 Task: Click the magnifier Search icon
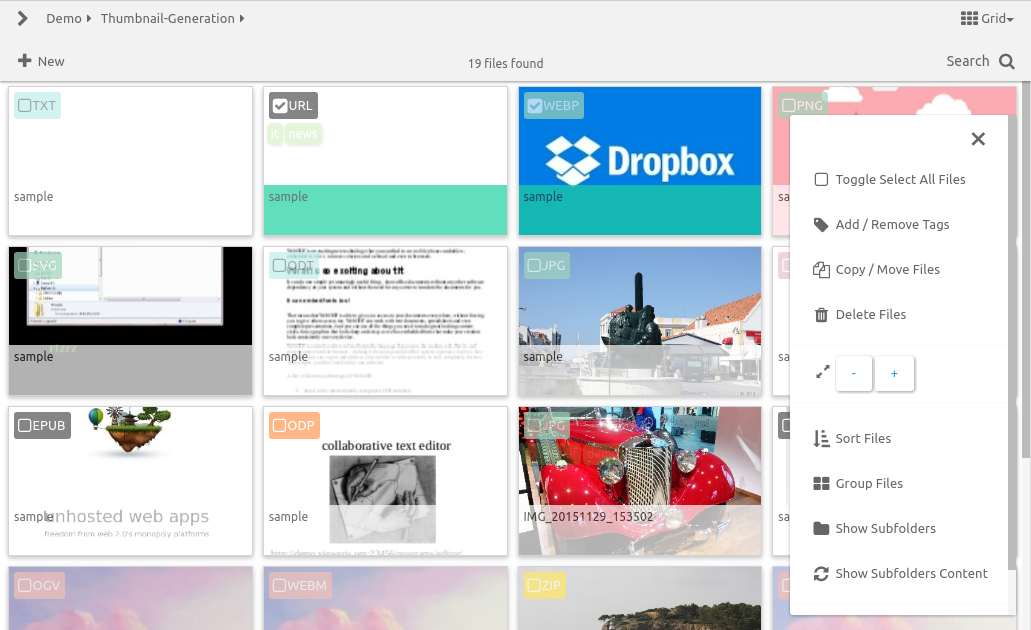[1007, 62]
